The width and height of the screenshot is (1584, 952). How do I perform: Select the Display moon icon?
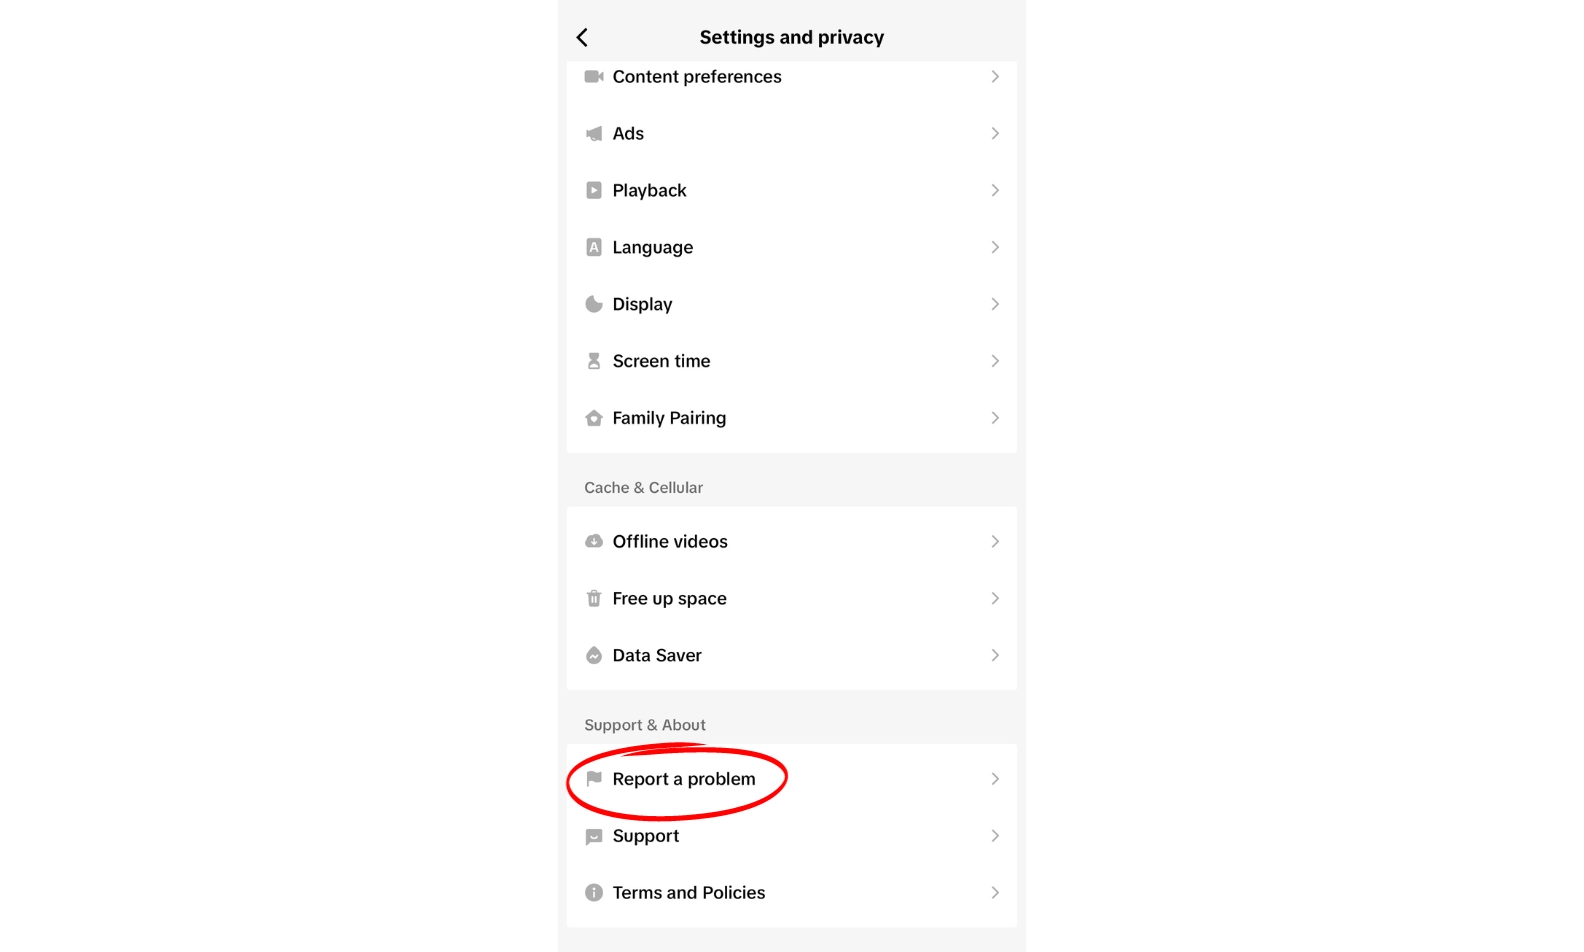[x=594, y=304]
